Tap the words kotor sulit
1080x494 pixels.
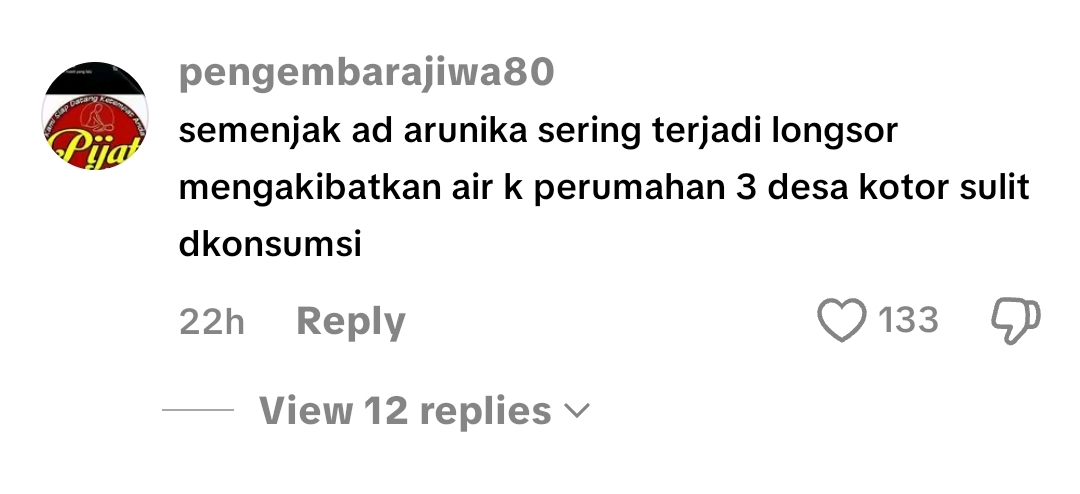[944, 187]
